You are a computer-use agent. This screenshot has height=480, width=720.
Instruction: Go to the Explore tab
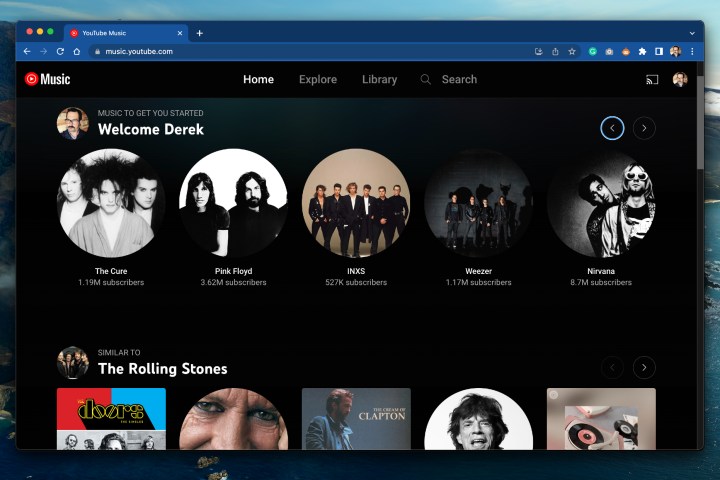[318, 80]
